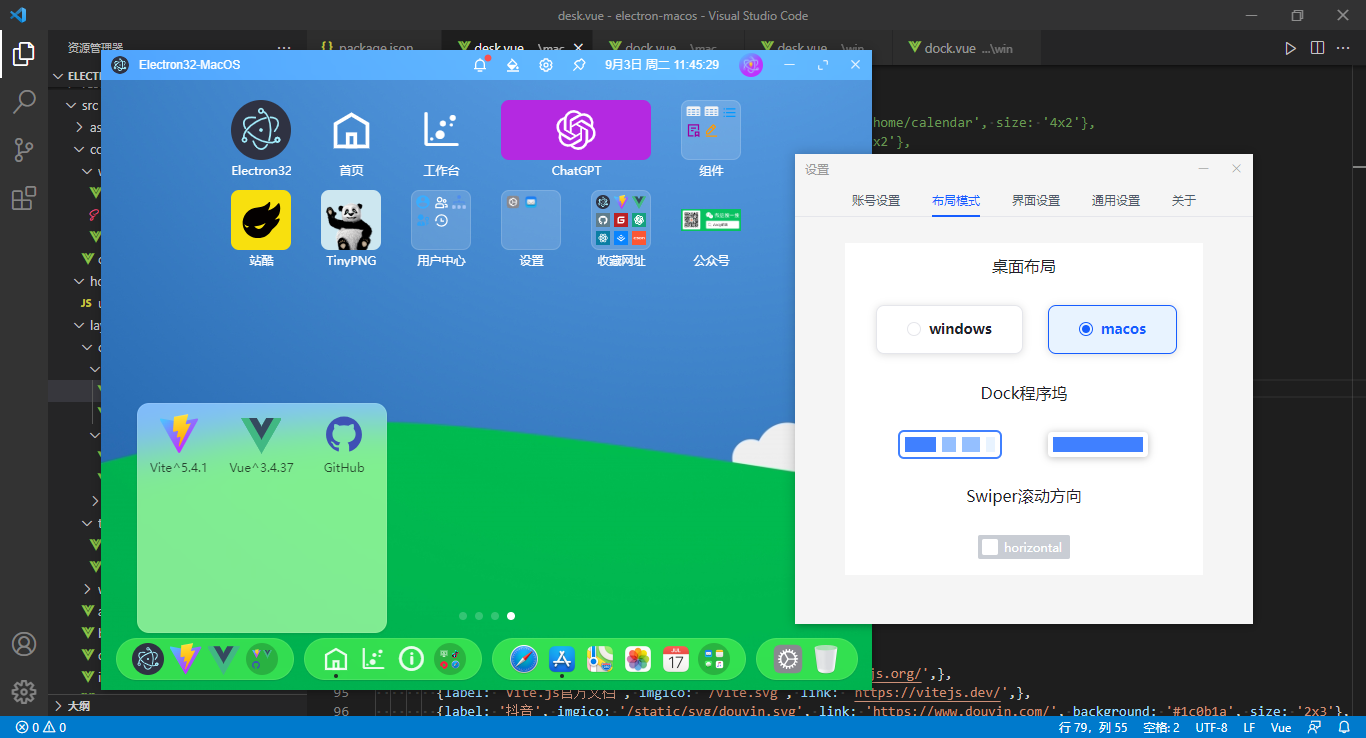Click the pin icon in title bar
This screenshot has width=1366, height=738.
click(579, 65)
